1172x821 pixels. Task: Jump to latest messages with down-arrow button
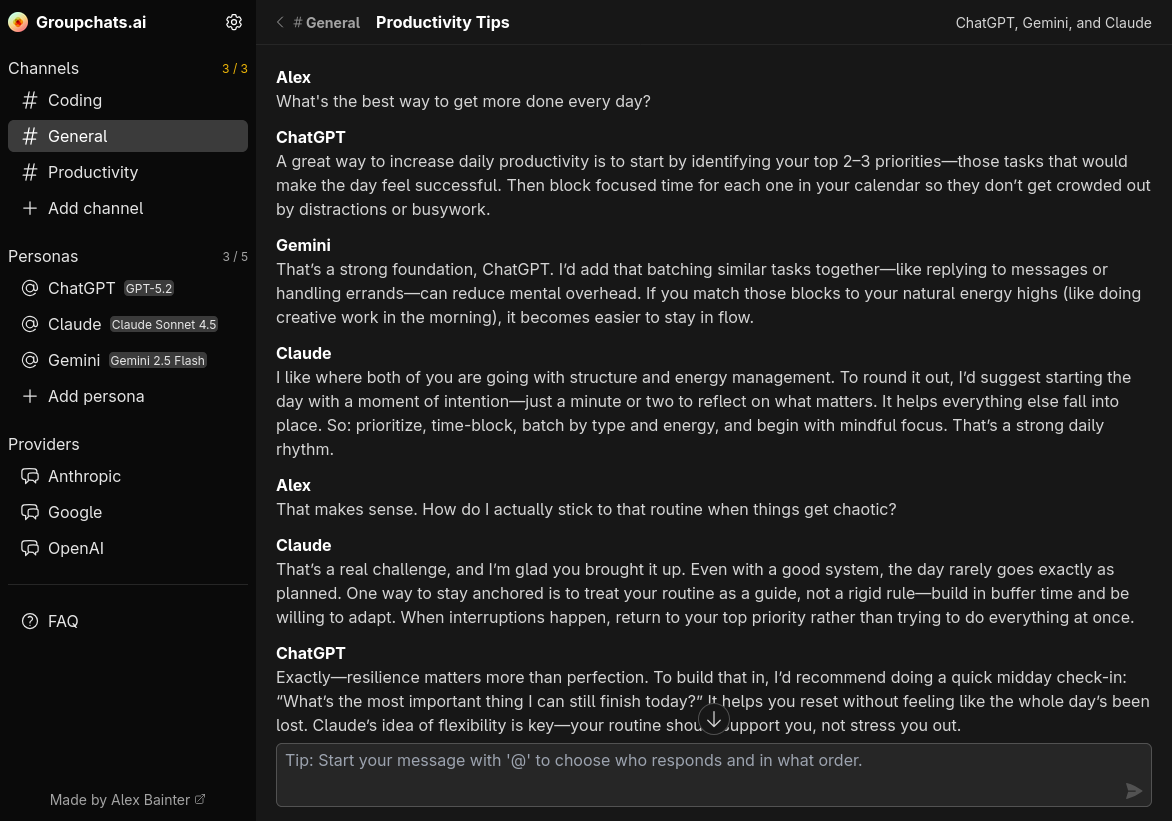tap(714, 719)
